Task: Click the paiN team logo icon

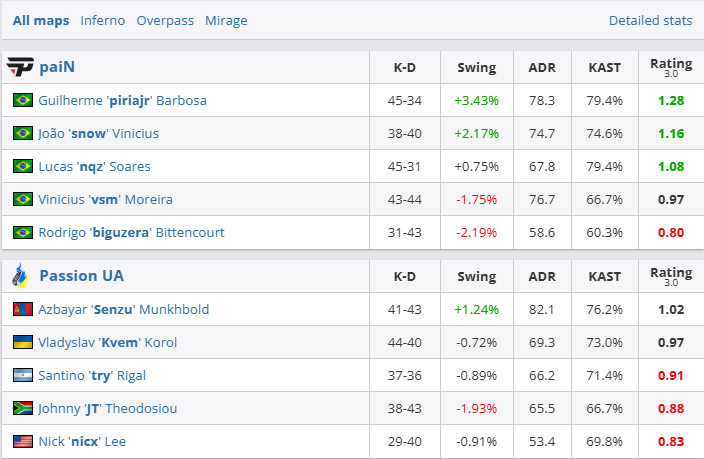Action: point(20,67)
